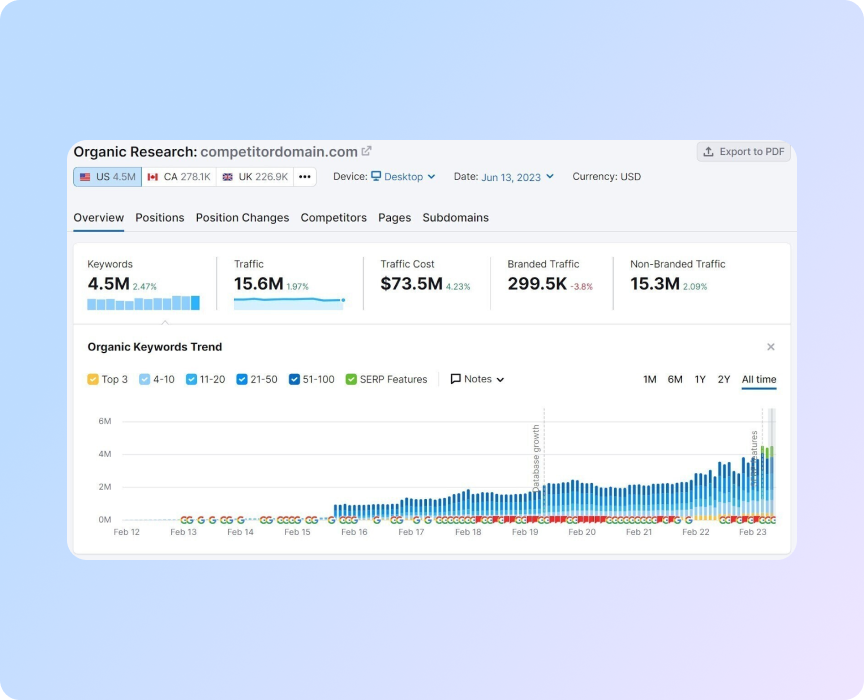864x700 pixels.
Task: Uncheck the Top 3 checkbox
Action: (93, 379)
